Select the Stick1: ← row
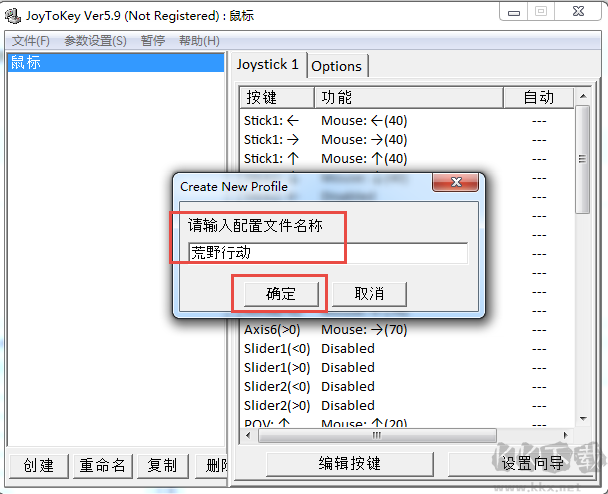608x494 pixels. (407, 121)
